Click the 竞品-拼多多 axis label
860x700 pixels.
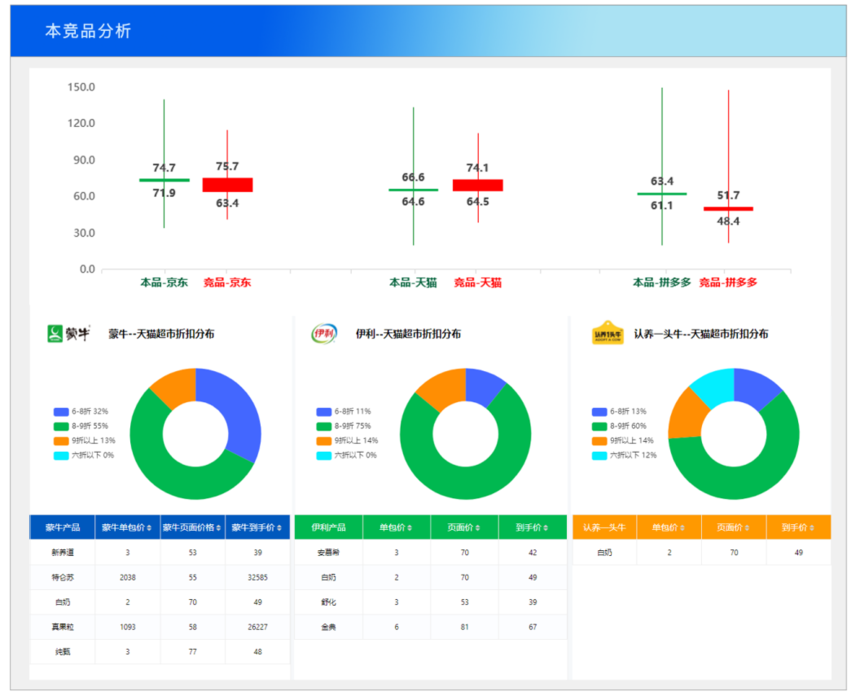[727, 282]
